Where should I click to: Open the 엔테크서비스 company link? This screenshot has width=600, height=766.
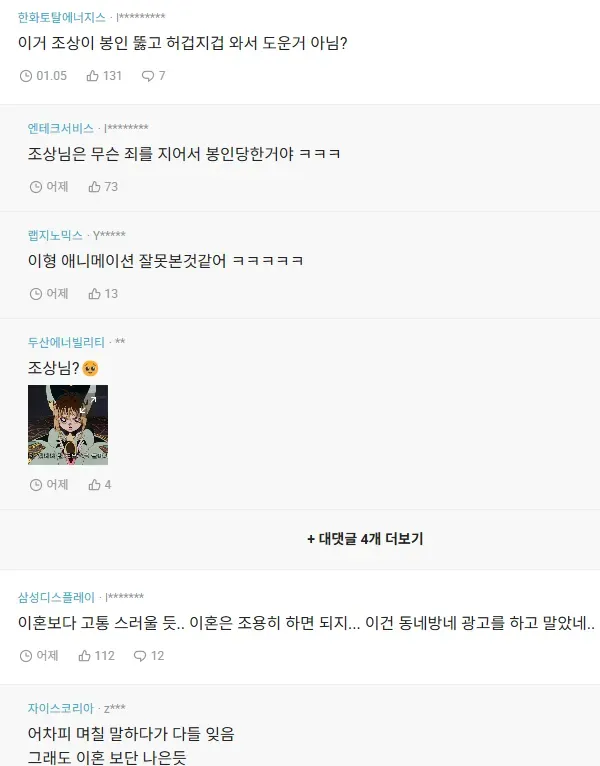pyautogui.click(x=61, y=128)
